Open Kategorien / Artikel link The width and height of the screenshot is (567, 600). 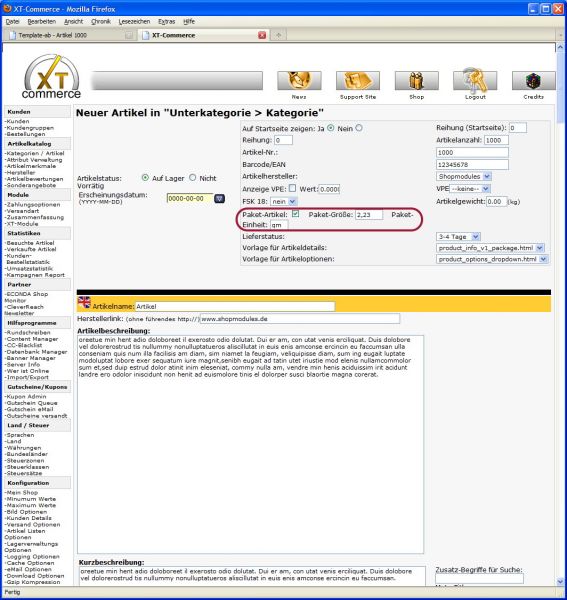point(34,153)
